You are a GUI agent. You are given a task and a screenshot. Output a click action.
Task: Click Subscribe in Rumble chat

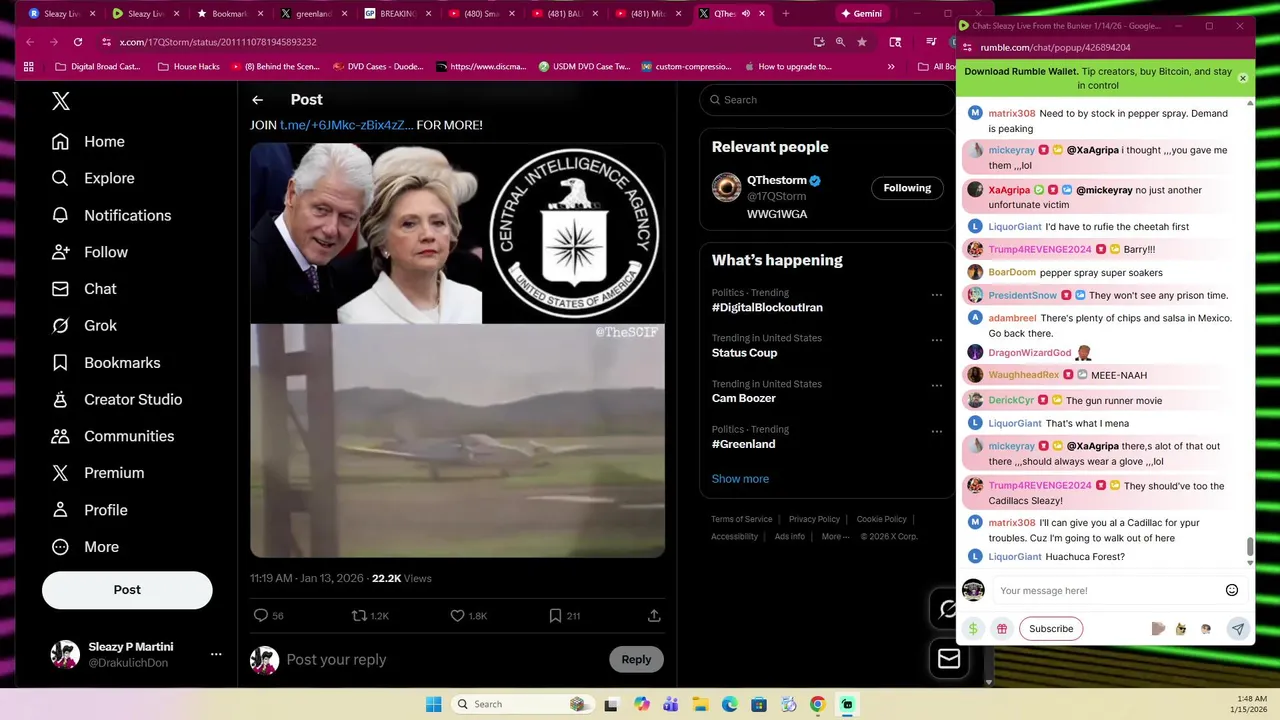coord(1051,629)
